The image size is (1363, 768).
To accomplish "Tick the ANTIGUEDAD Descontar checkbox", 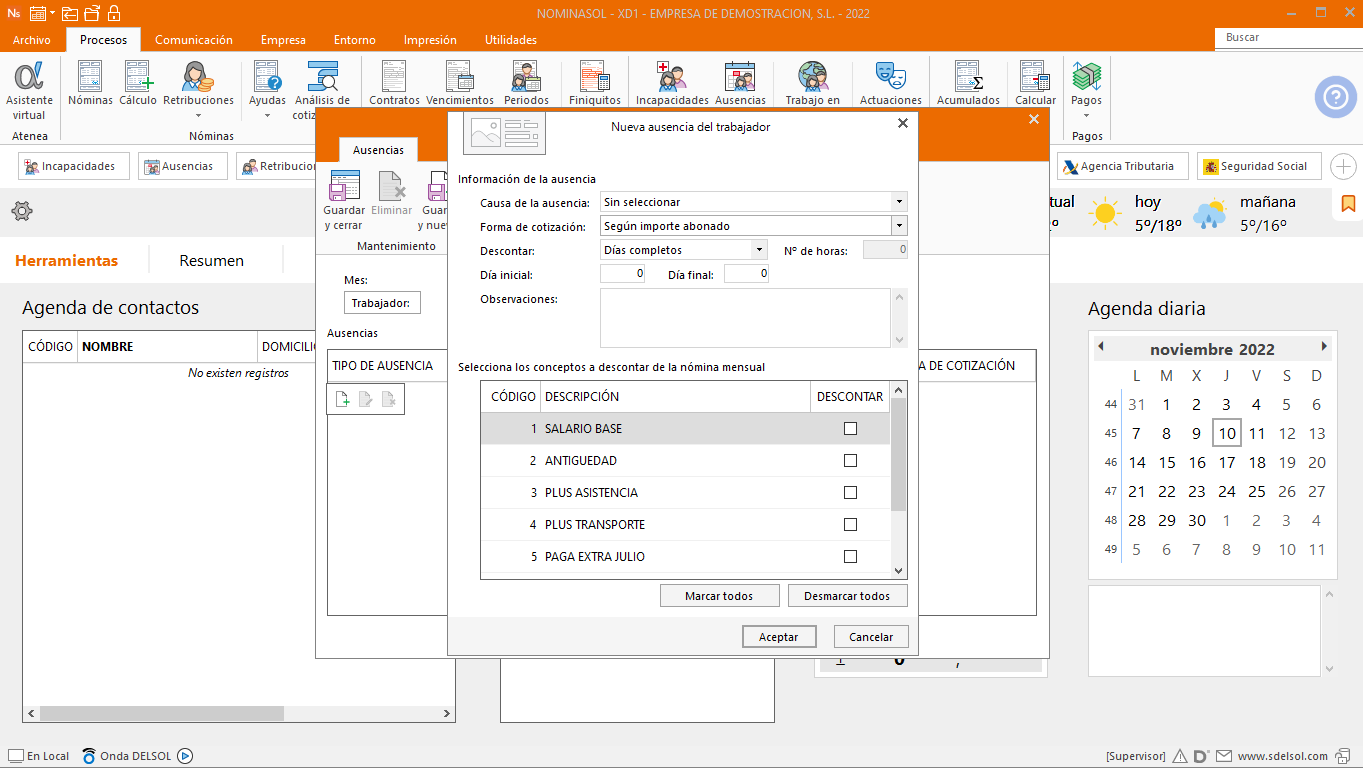I will [850, 461].
